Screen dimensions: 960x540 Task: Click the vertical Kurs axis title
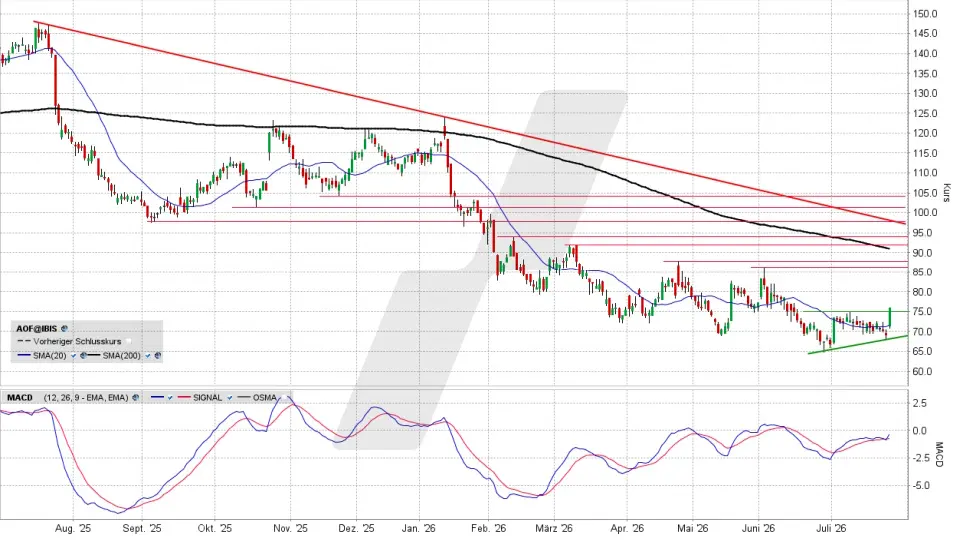point(947,193)
